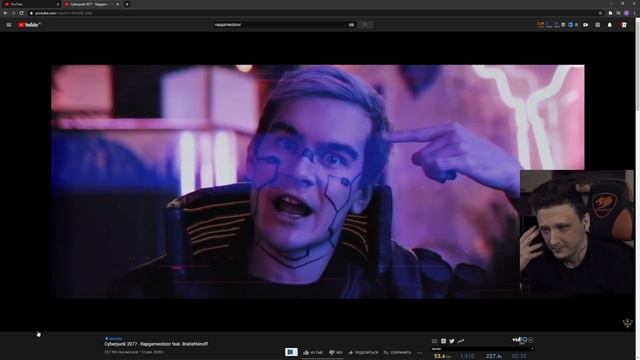Viewport: 640px width, 360px height.
Task: Reload the page with the refresh icon
Action: 22,13
